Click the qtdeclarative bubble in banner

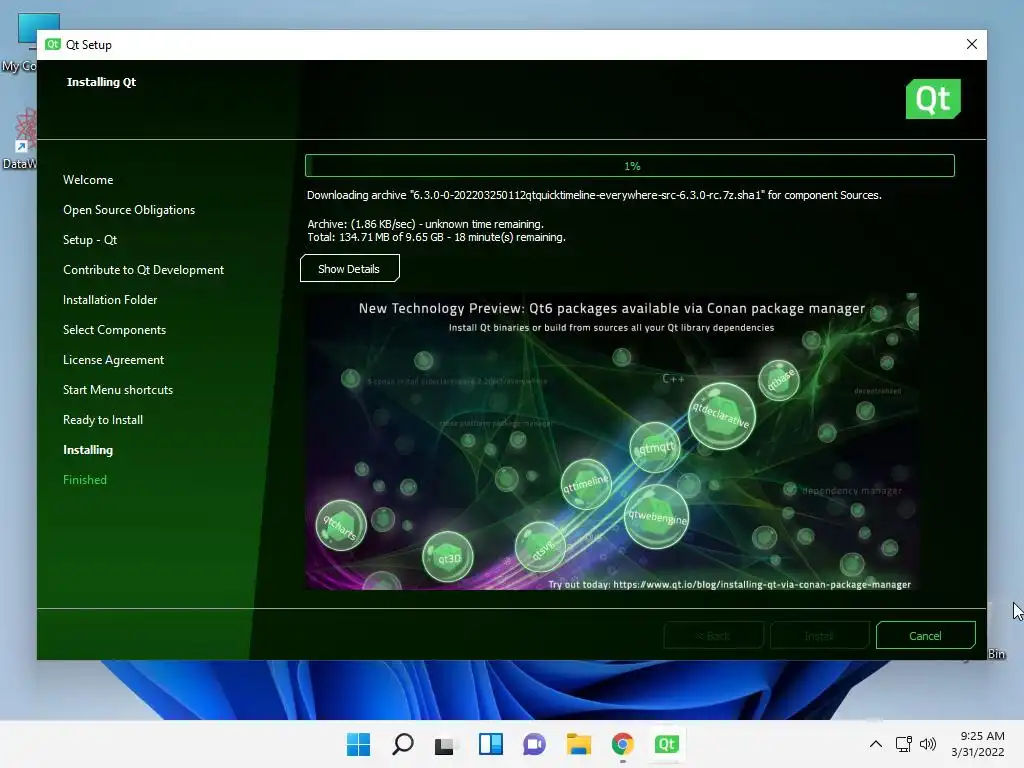tap(722, 416)
